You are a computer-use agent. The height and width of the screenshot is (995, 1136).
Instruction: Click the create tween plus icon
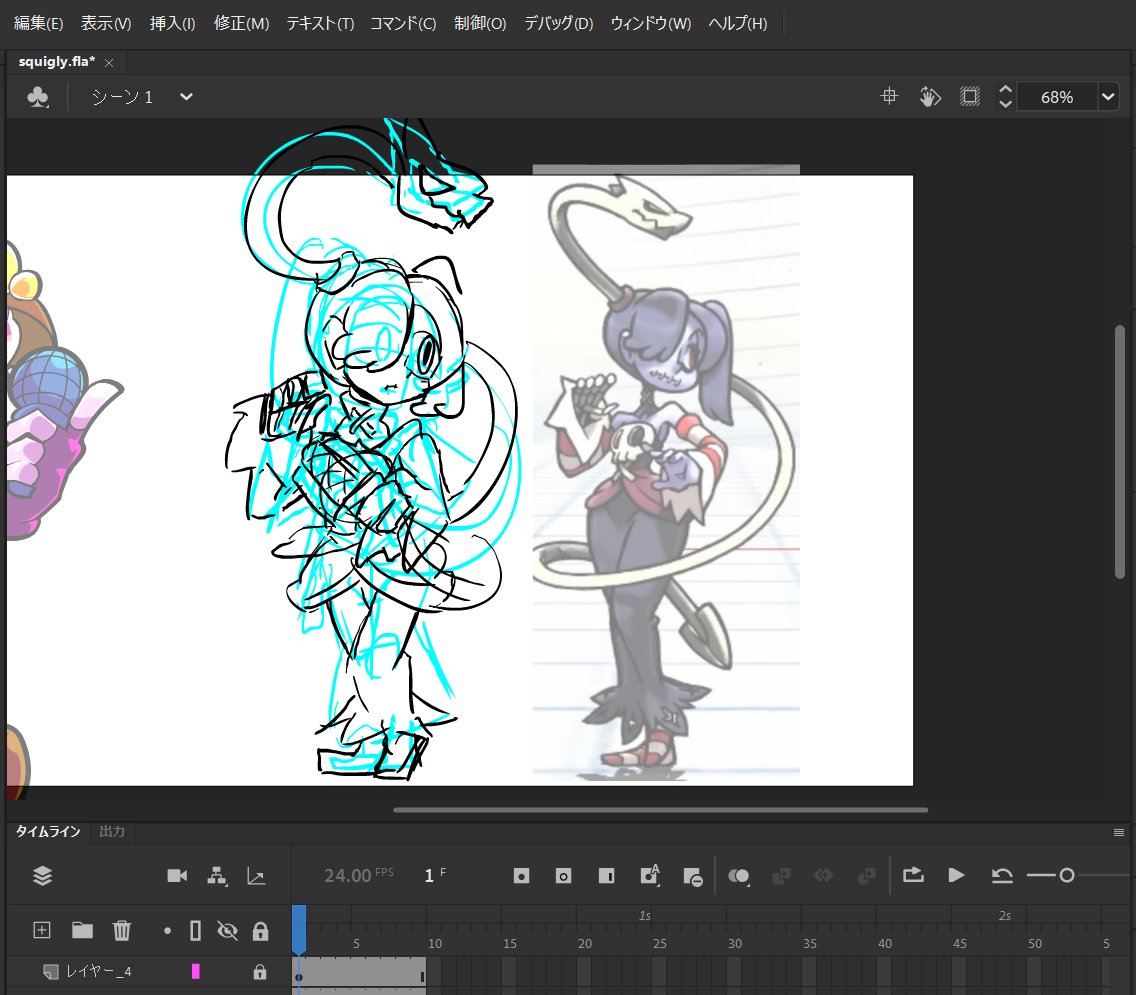pyautogui.click(x=780, y=876)
